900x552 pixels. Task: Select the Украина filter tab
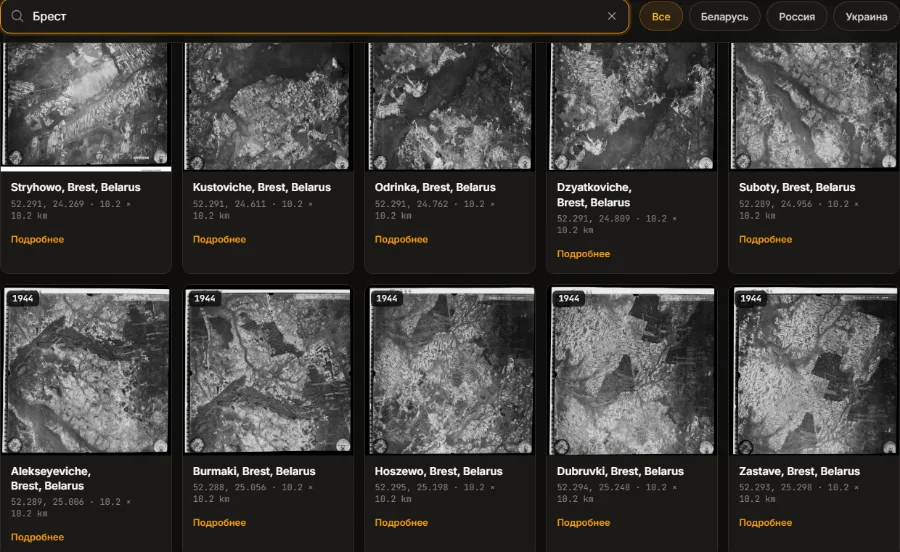click(866, 17)
